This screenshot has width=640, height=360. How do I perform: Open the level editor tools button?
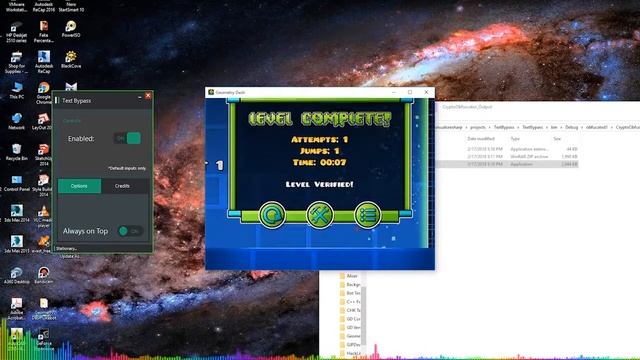pos(320,215)
